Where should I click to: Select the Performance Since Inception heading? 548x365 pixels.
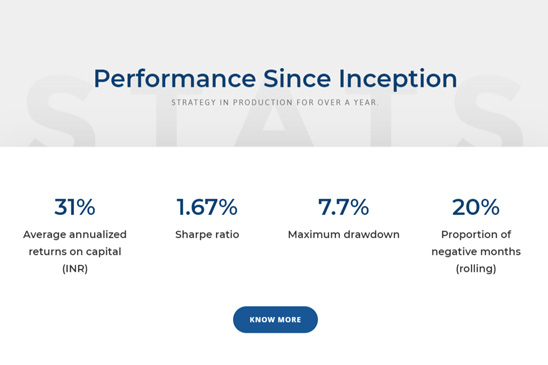tap(275, 79)
